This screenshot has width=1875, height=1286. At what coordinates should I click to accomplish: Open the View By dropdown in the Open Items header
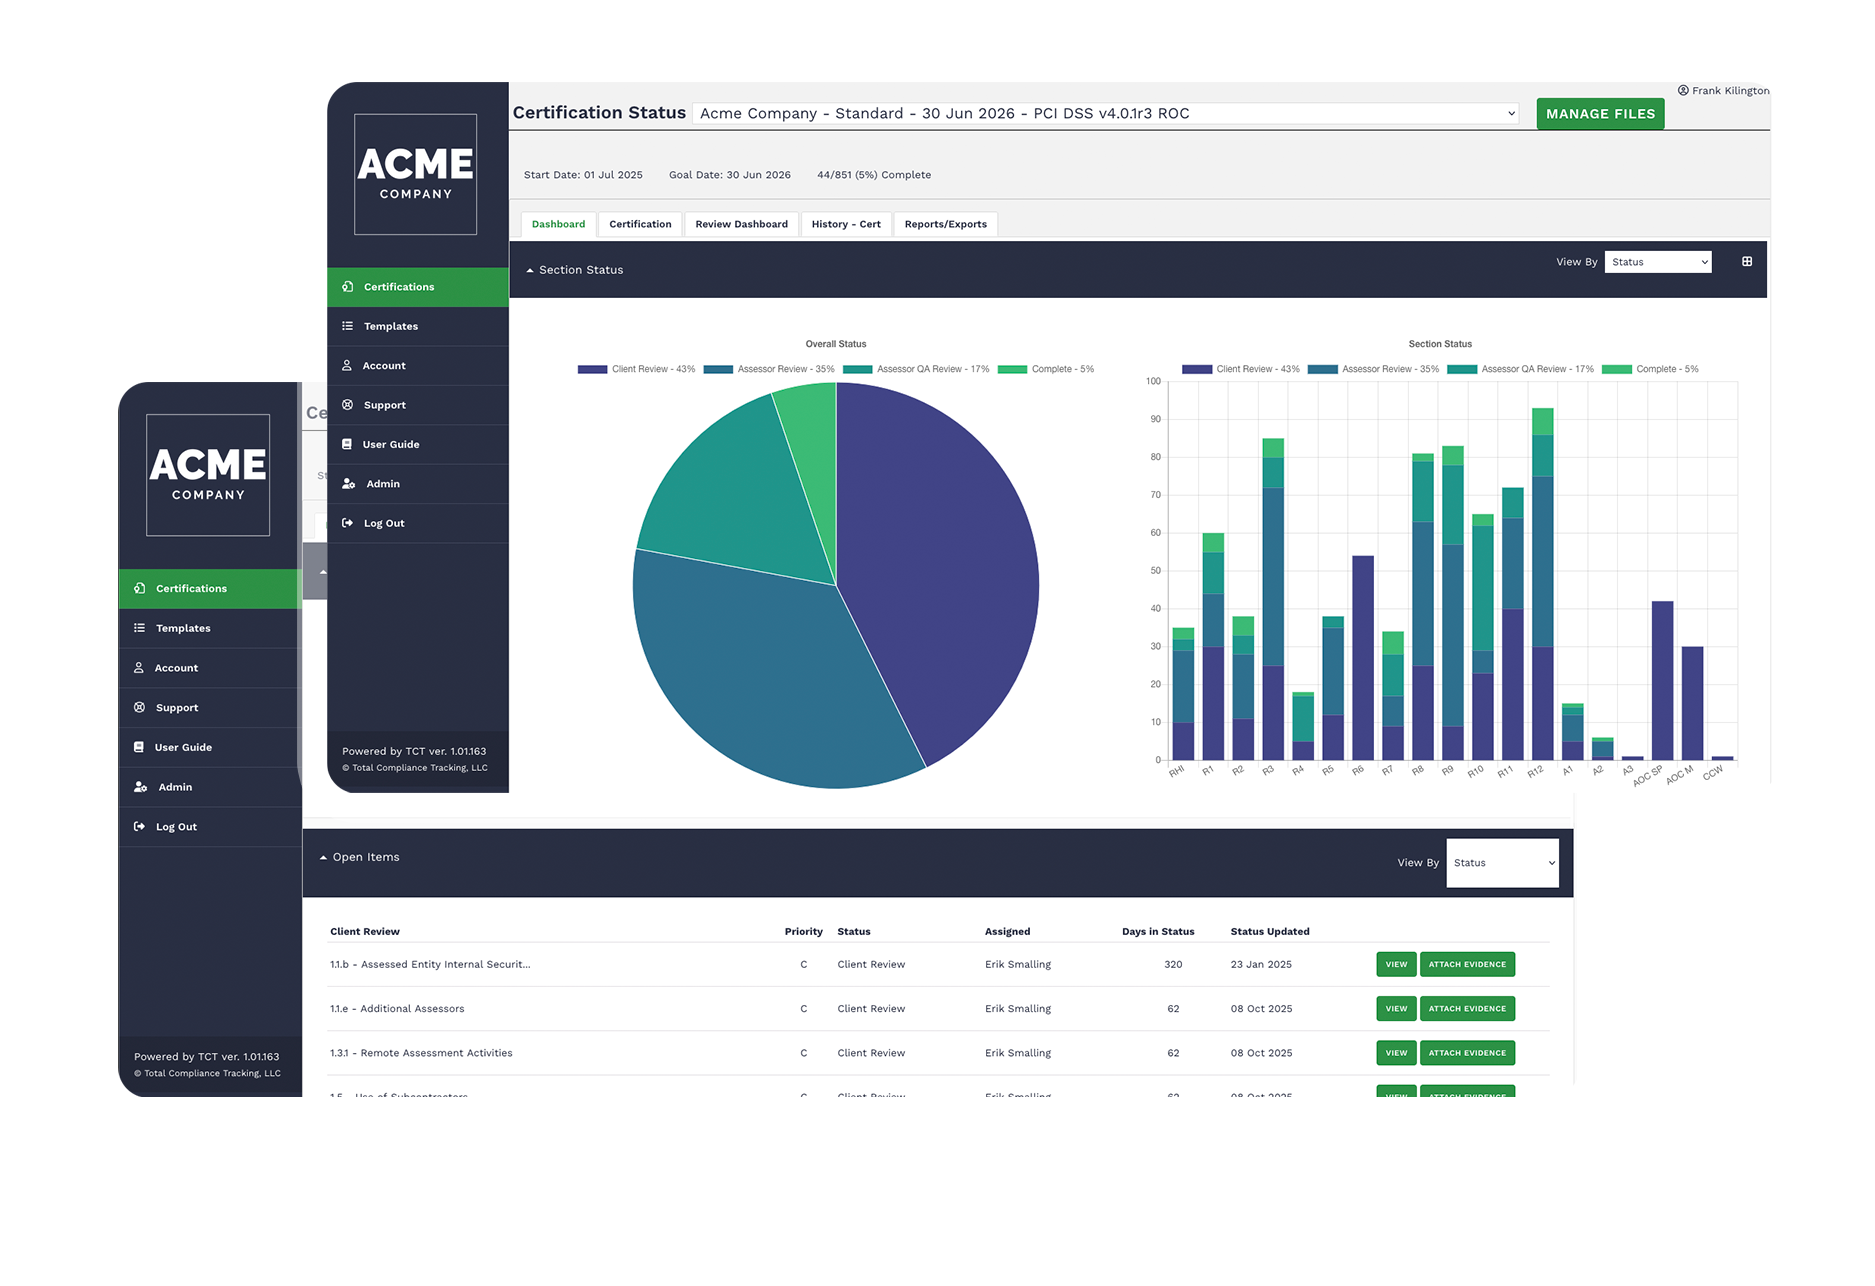point(1502,863)
